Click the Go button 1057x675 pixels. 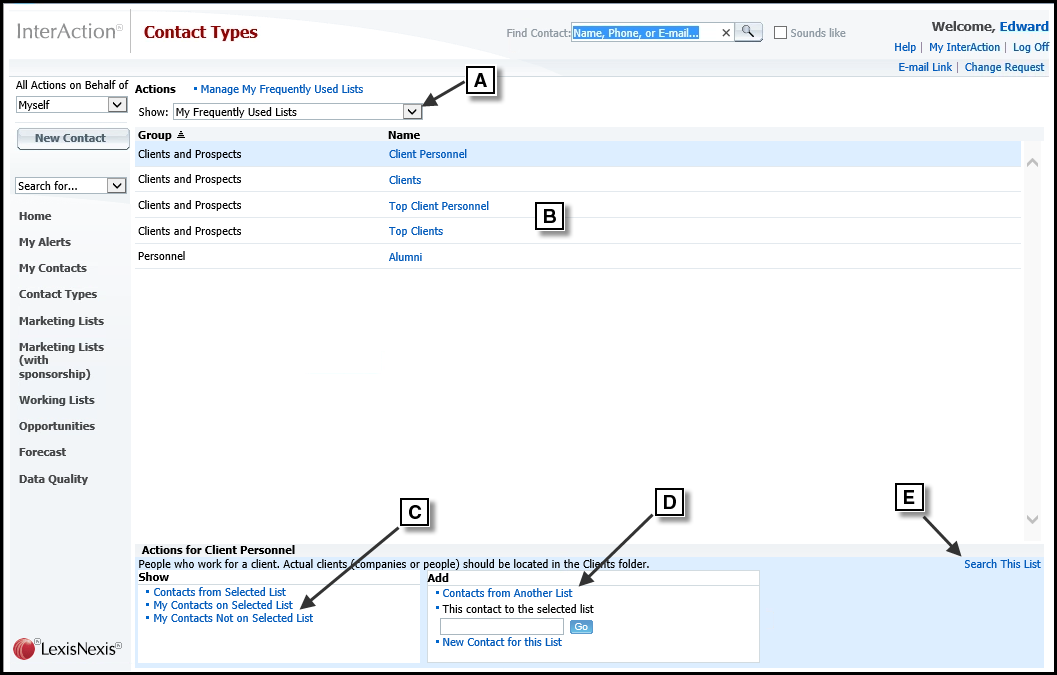pyautogui.click(x=581, y=626)
